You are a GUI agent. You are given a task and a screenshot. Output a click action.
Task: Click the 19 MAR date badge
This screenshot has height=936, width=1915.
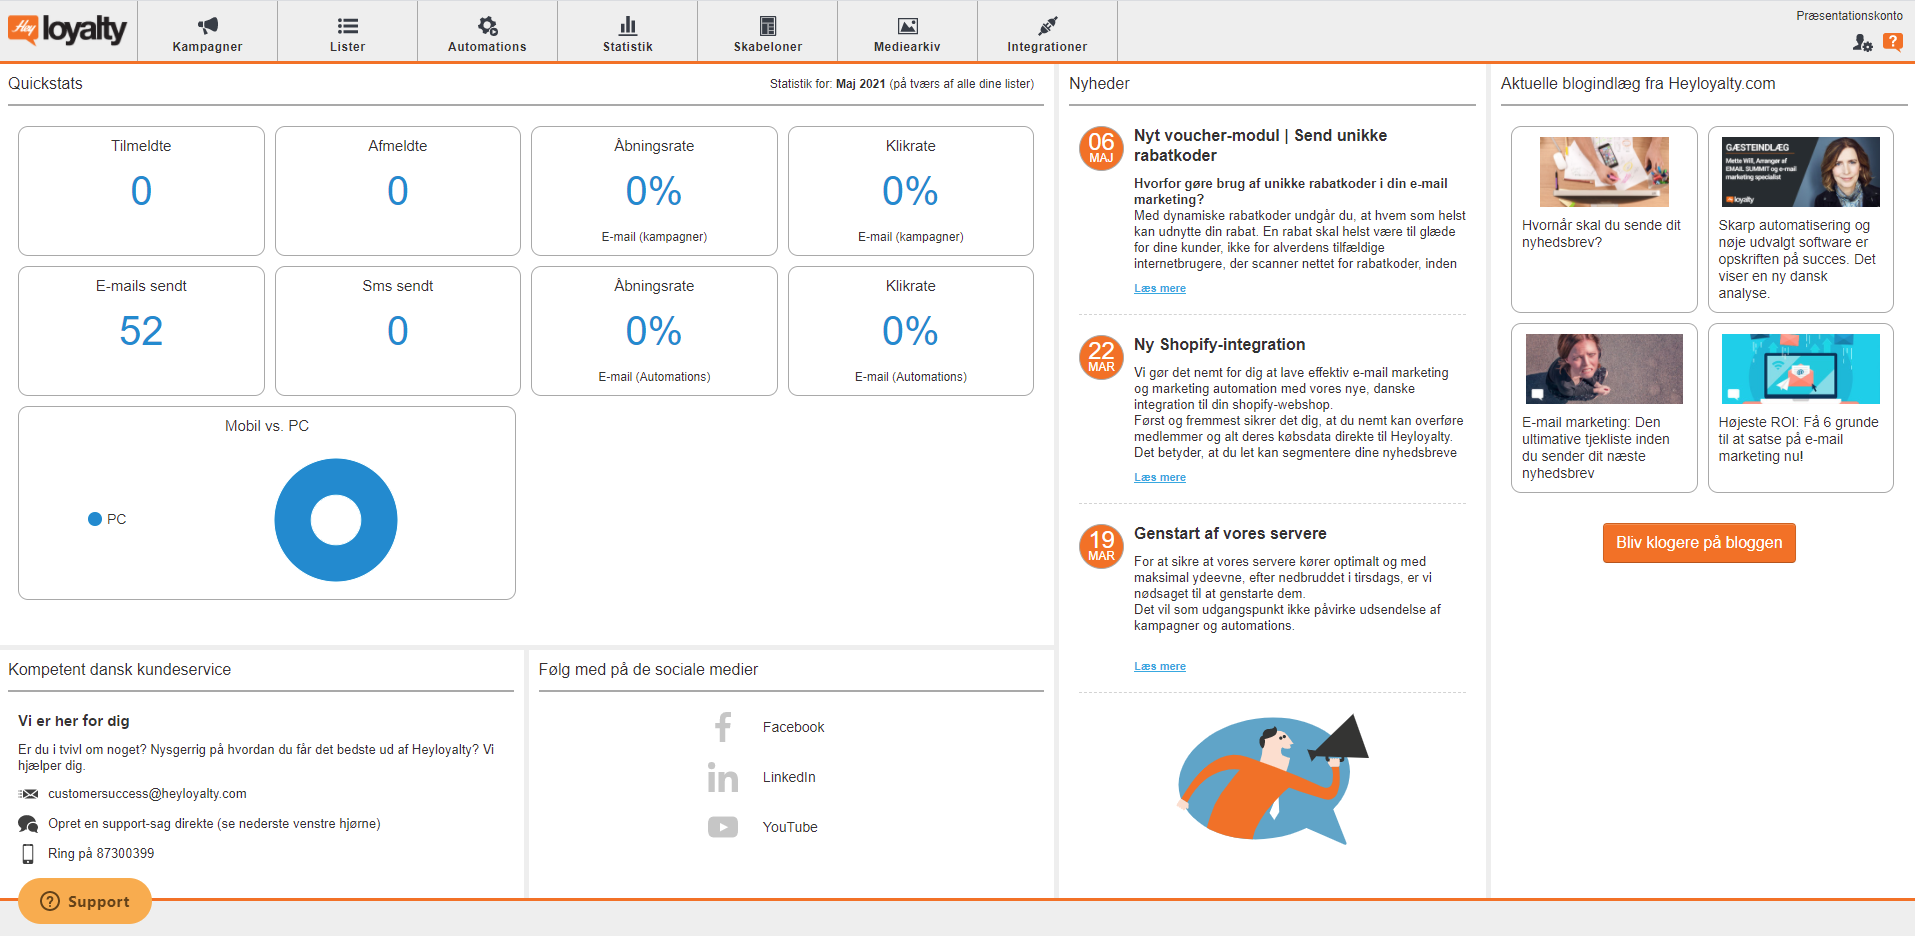point(1101,546)
